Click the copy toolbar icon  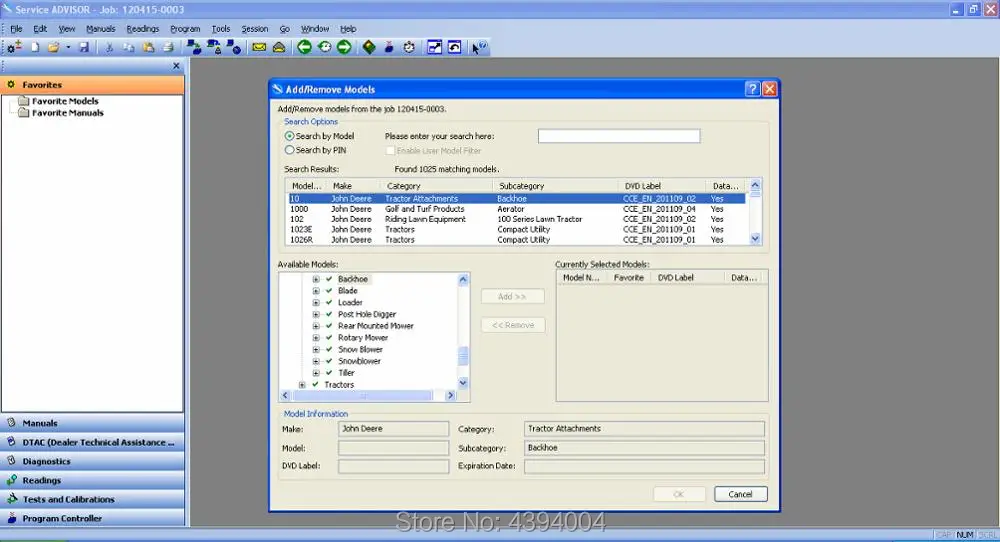(129, 47)
